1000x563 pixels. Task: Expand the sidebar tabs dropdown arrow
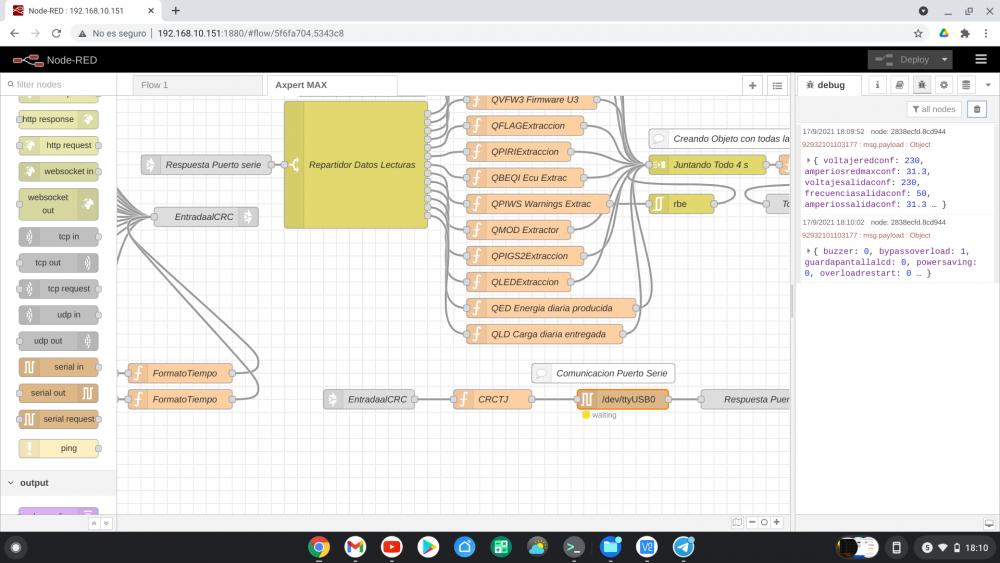click(x=988, y=85)
